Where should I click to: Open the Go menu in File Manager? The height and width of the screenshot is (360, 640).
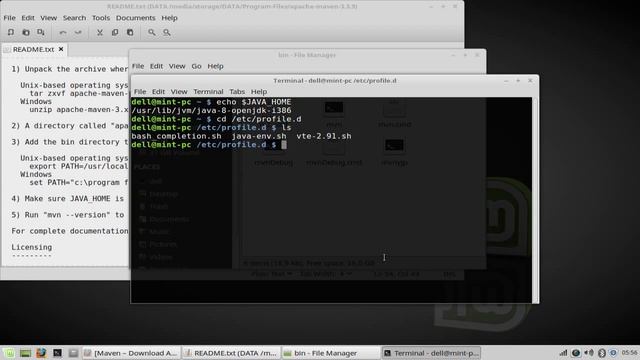tap(196, 66)
